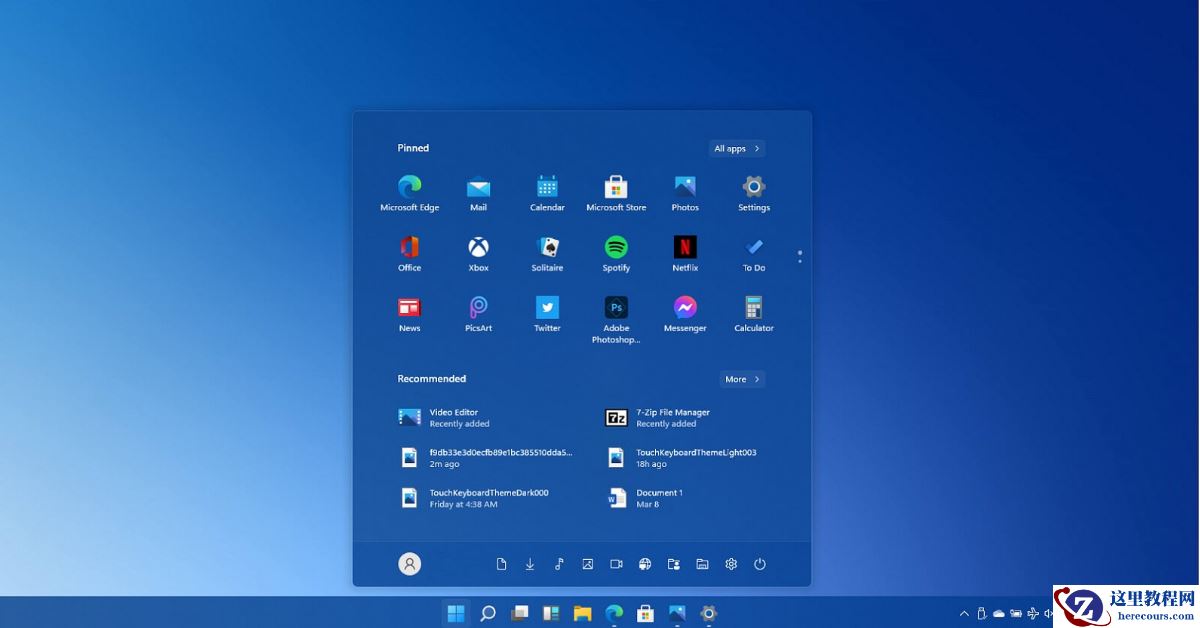The width and height of the screenshot is (1200, 628).
Task: Open the Downloads folder shortcut
Action: (530, 563)
